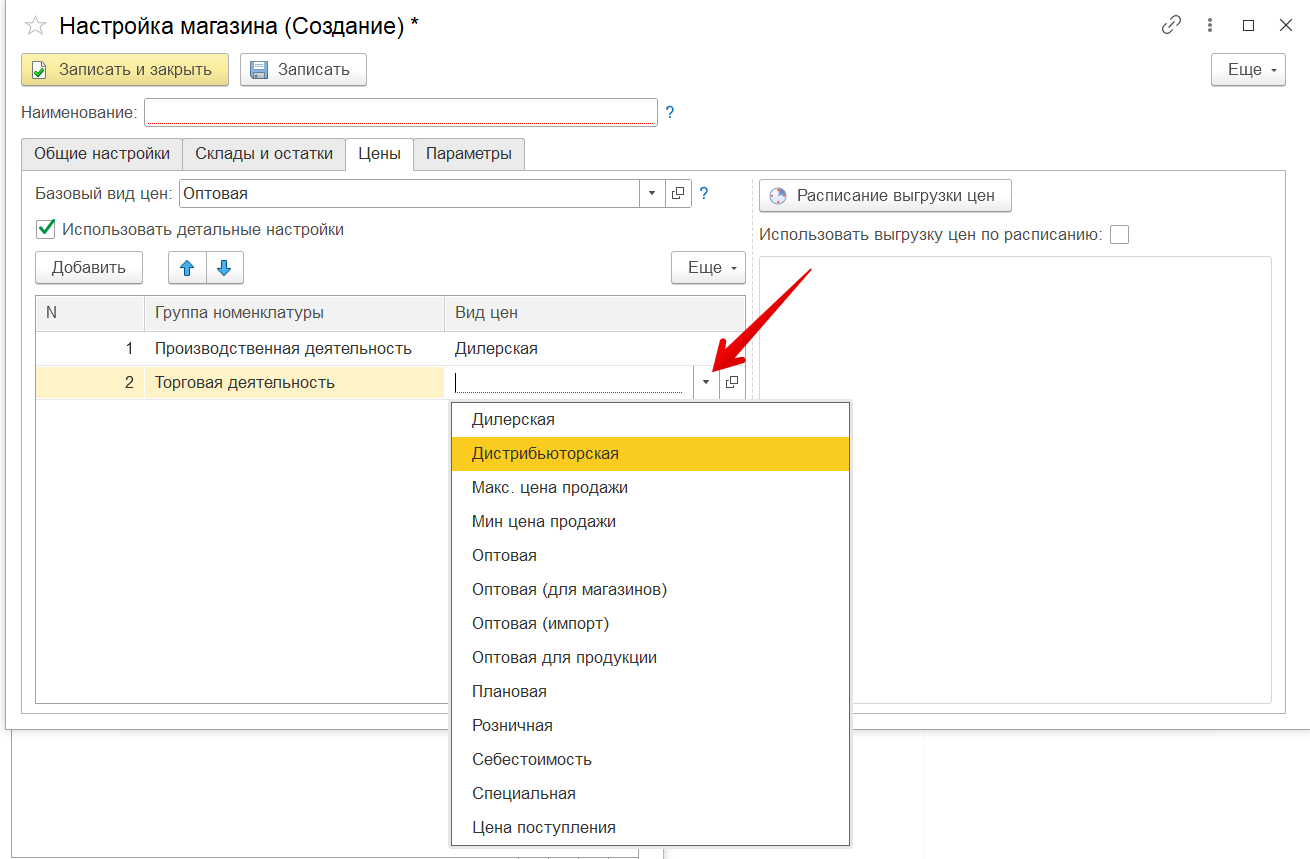This screenshot has height=859, width=1310.
Task: Select Мин цена продажи option
Action: tap(650, 522)
